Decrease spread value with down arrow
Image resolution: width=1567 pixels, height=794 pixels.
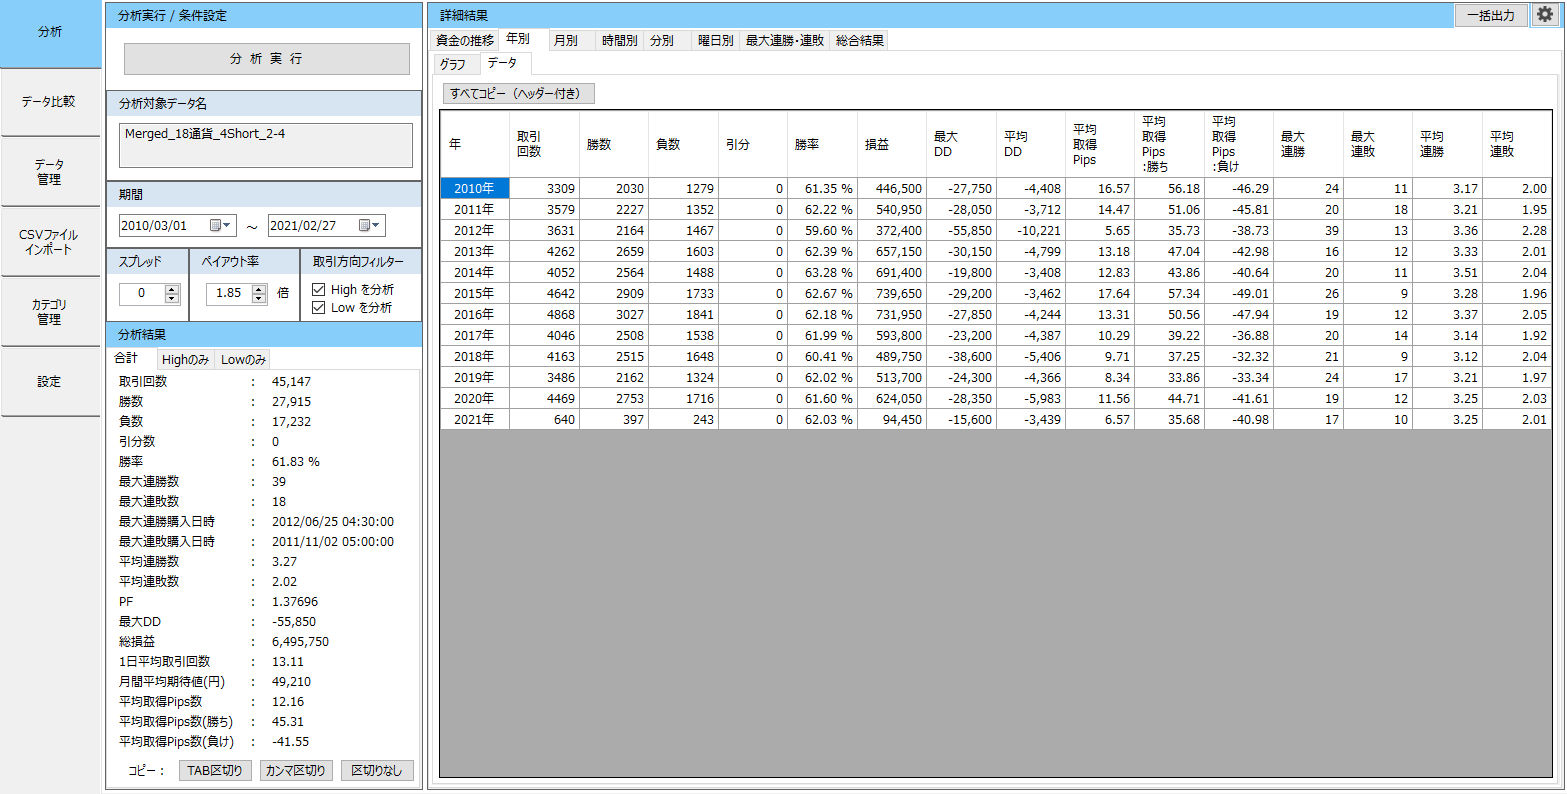(x=171, y=298)
